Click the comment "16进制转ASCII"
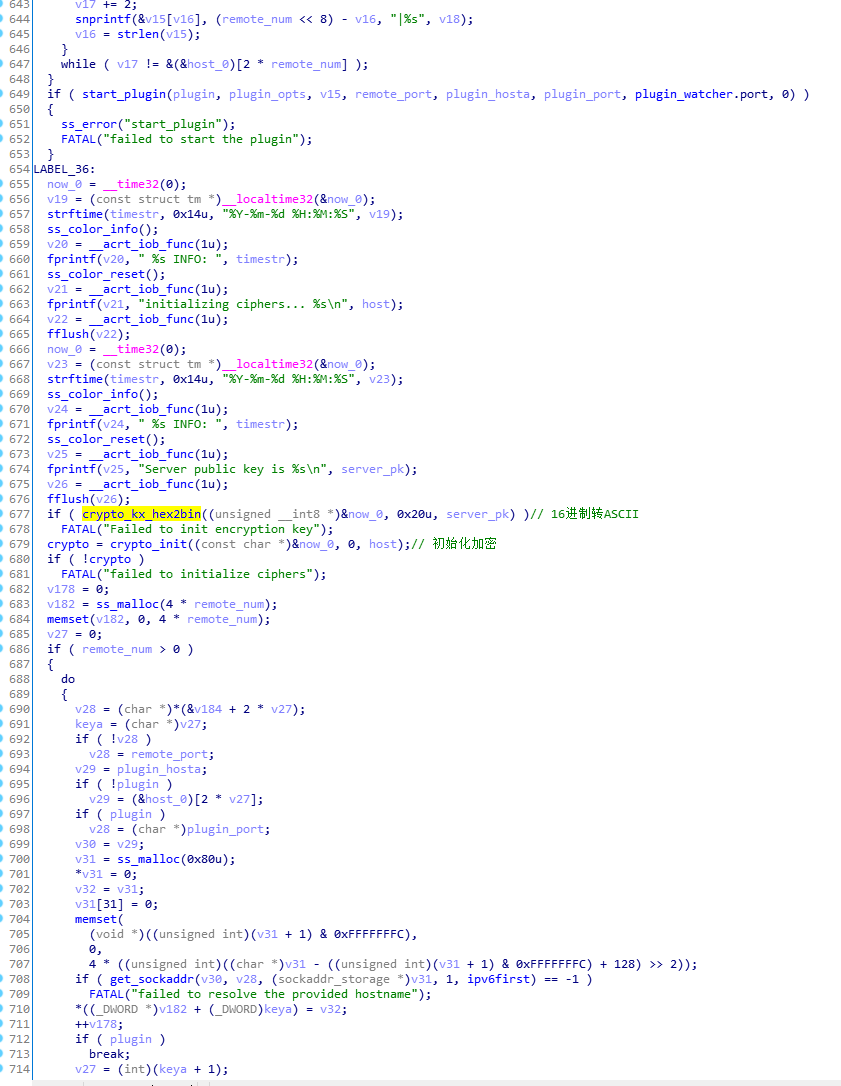841x1086 pixels. tap(594, 514)
